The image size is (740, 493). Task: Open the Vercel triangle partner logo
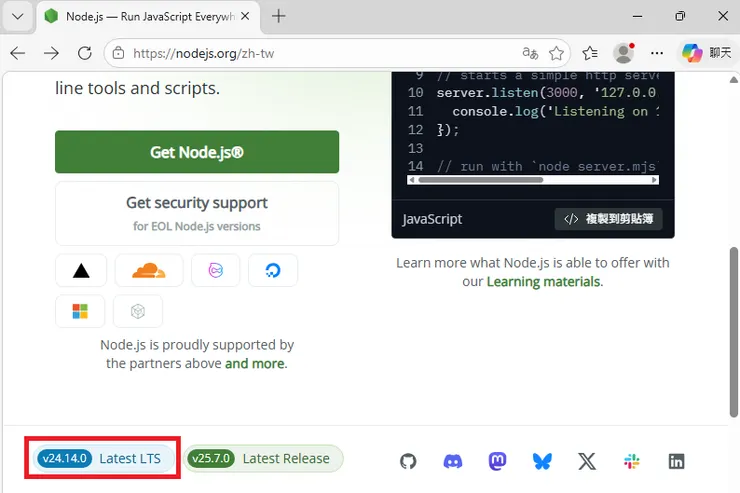[81, 270]
